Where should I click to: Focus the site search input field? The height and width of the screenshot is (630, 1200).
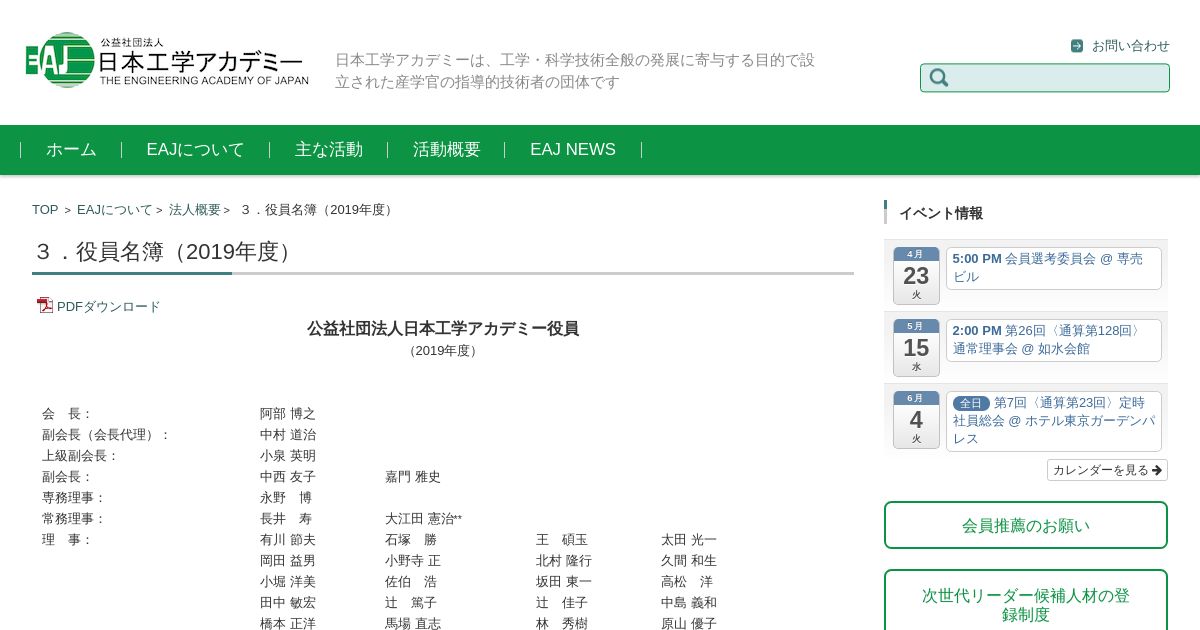coord(1045,78)
